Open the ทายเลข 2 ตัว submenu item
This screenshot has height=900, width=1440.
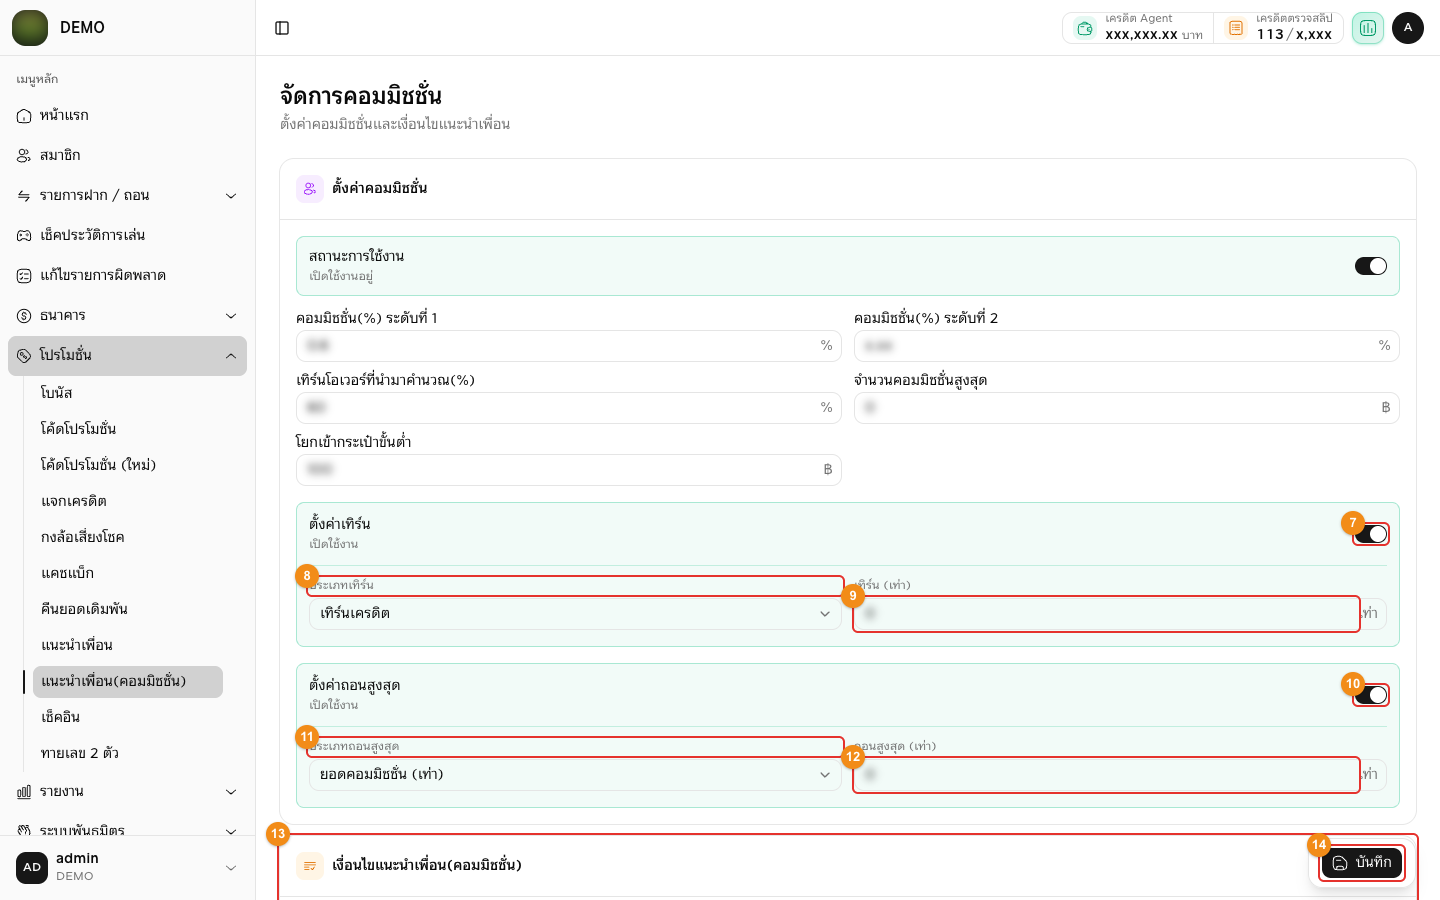click(128, 753)
